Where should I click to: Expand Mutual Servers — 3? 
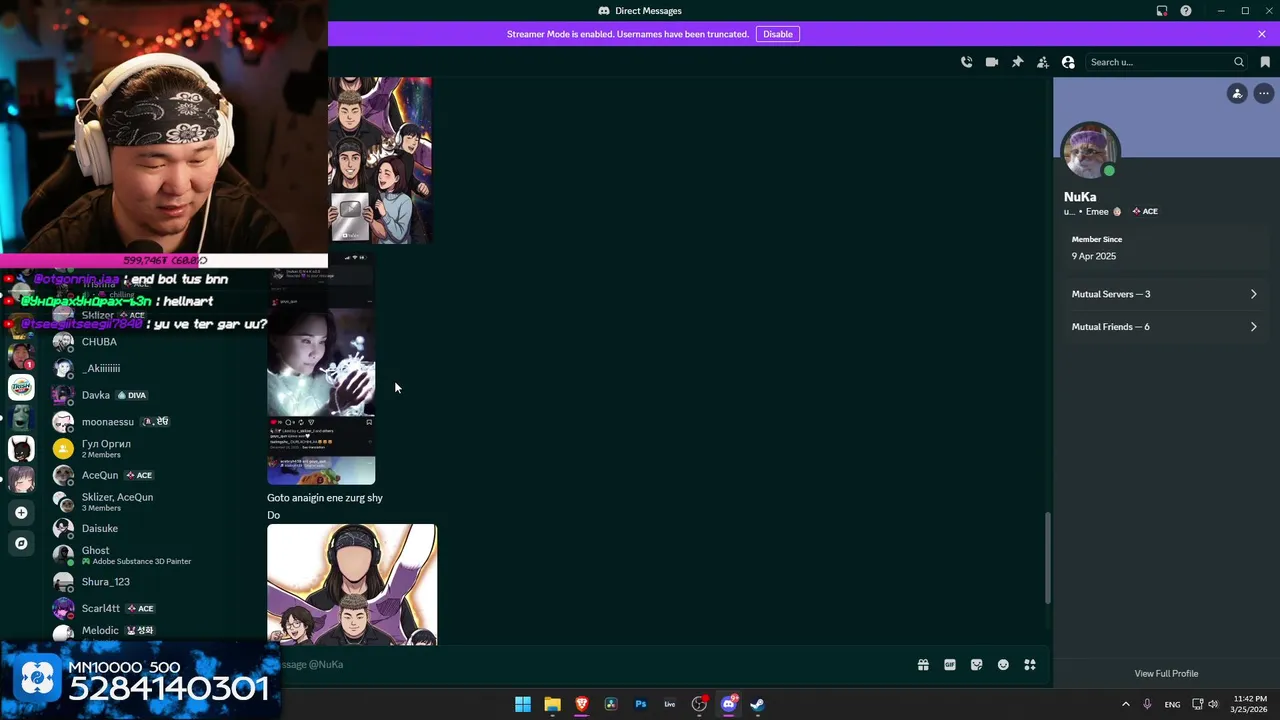tap(1165, 294)
